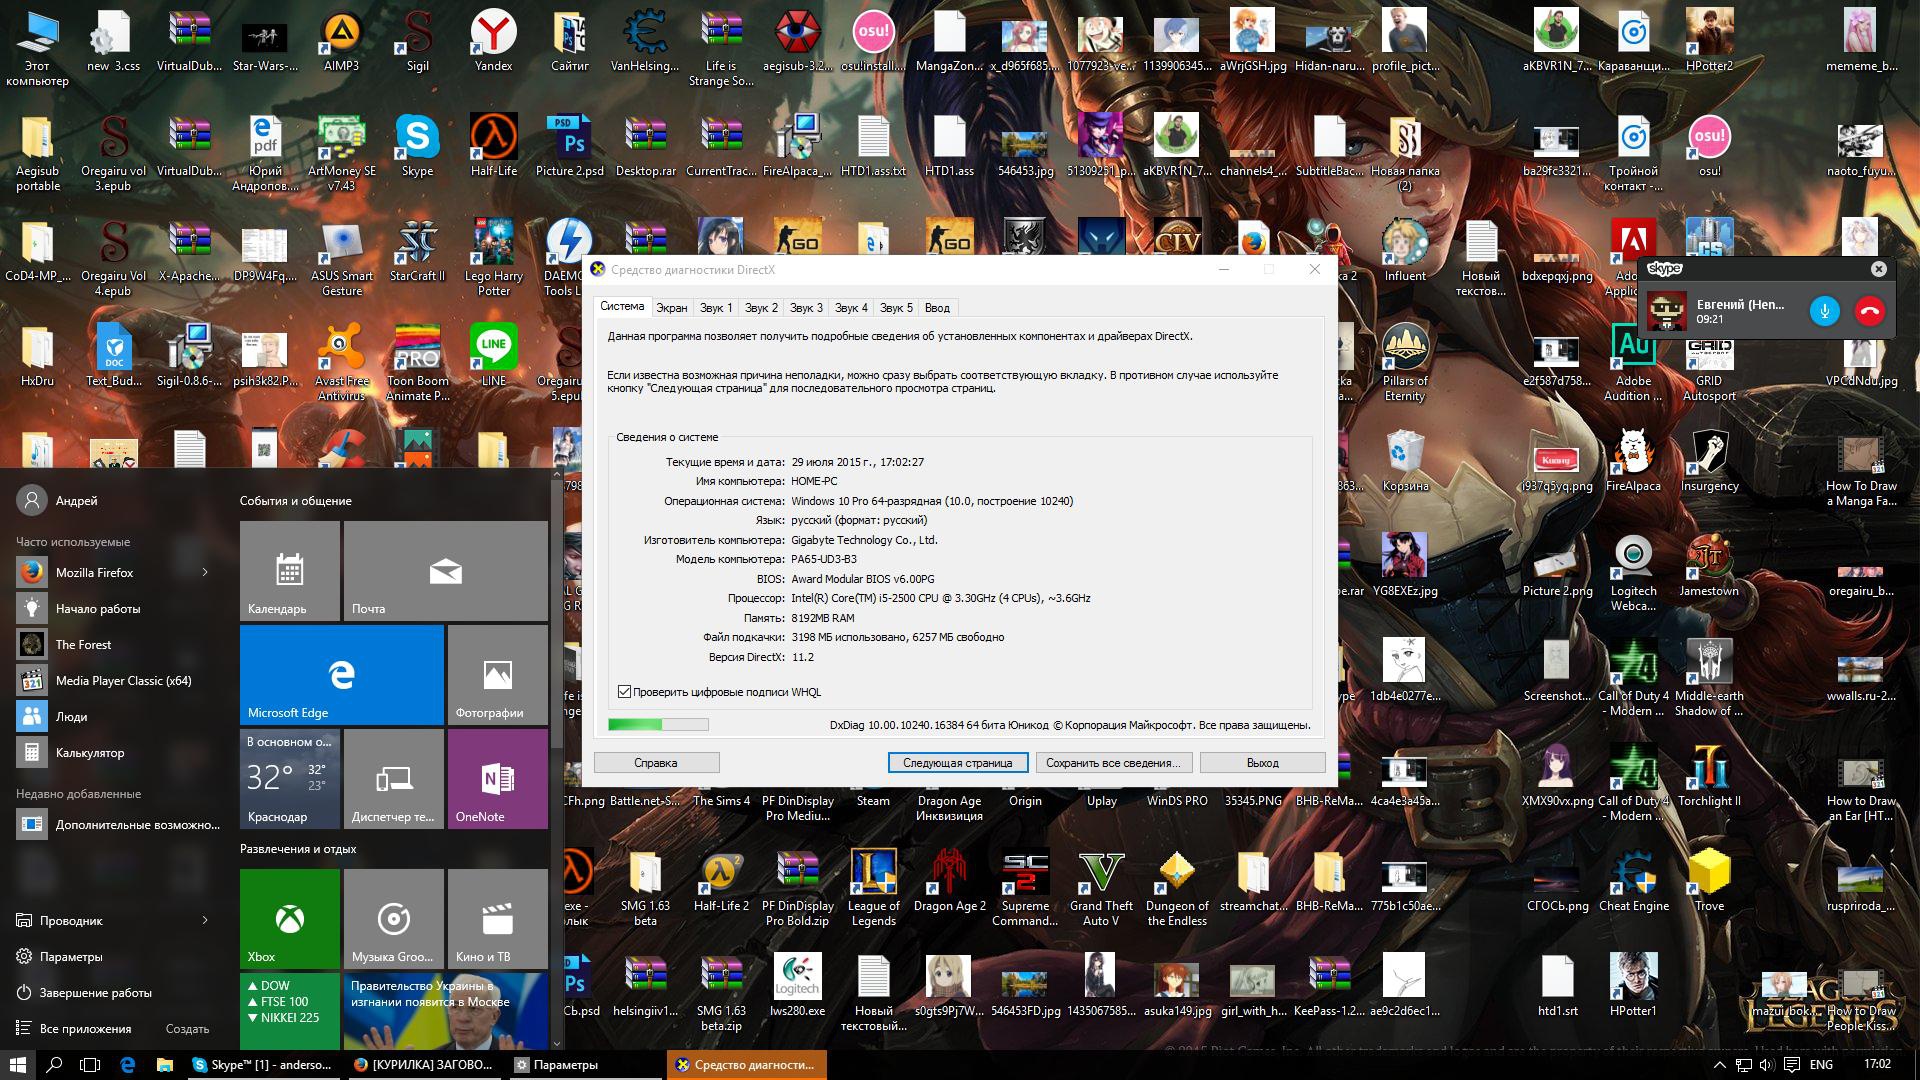This screenshot has width=1920, height=1080.
Task: Show hidden system tray icons chevron
Action: click(1719, 1065)
